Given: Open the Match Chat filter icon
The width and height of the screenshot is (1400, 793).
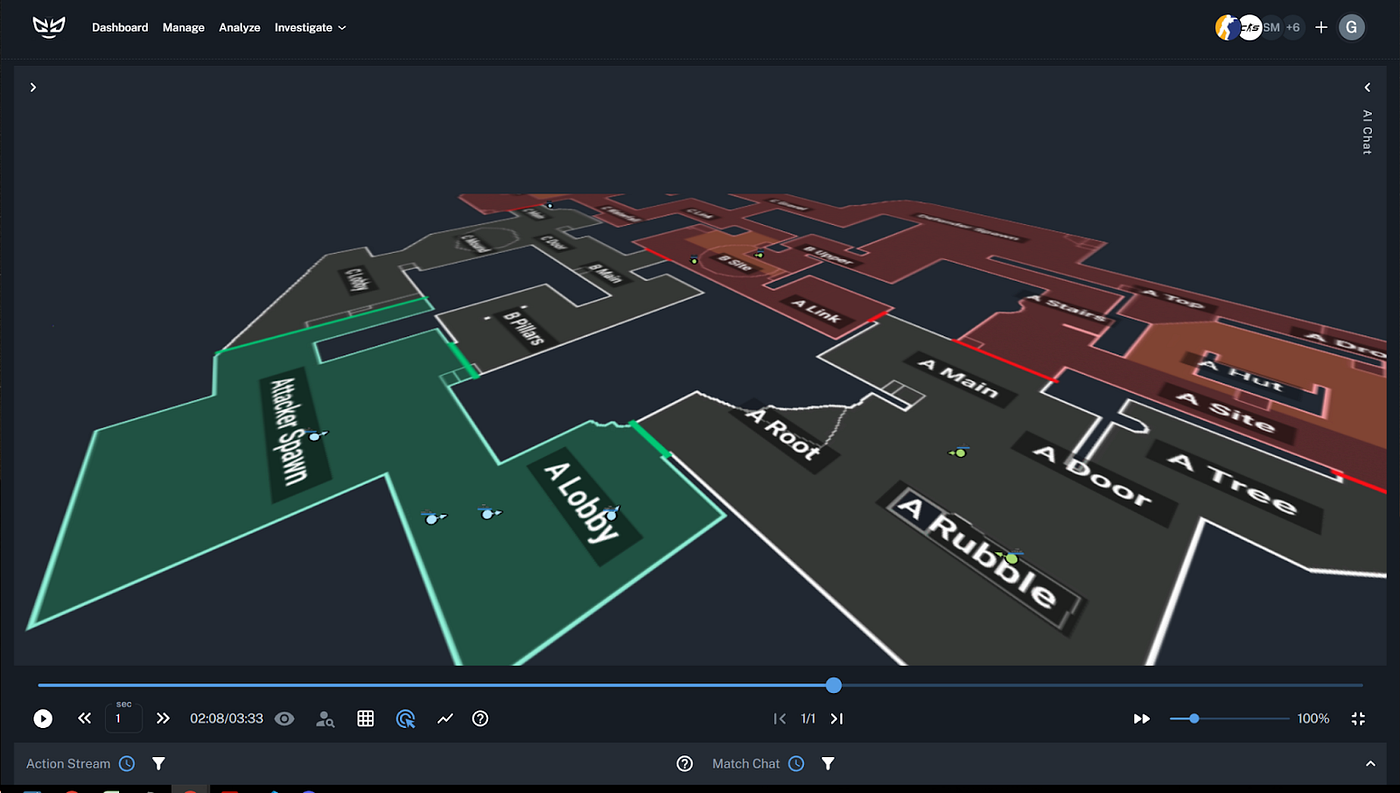Looking at the screenshot, I should point(827,763).
